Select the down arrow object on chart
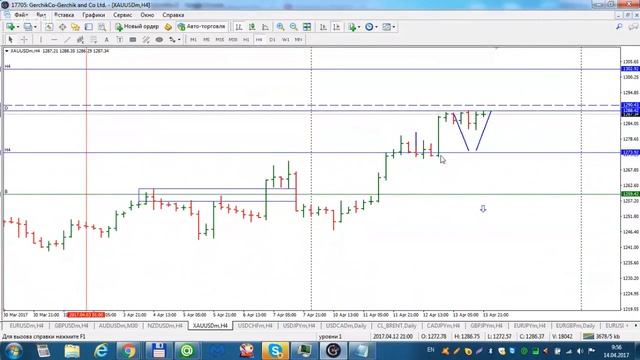The height and width of the screenshot is (360, 640). 483,209
